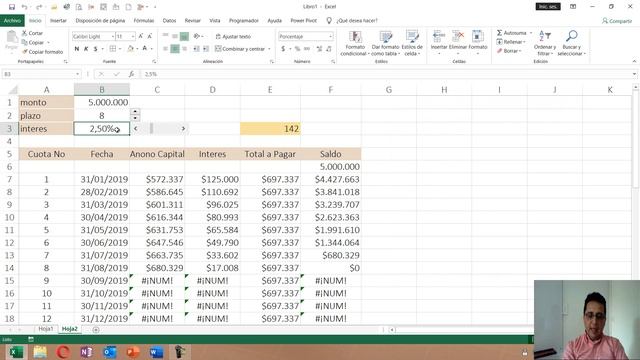Toggle italic (K) formatting
The width and height of the screenshot is (640, 360).
coord(86,49)
